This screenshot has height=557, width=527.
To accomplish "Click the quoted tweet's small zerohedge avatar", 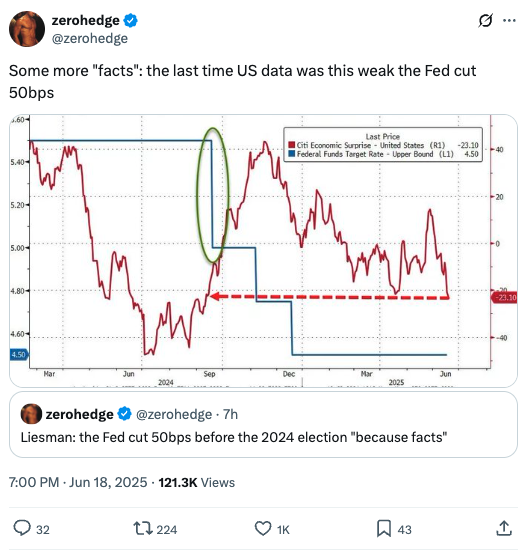I will point(31,414).
